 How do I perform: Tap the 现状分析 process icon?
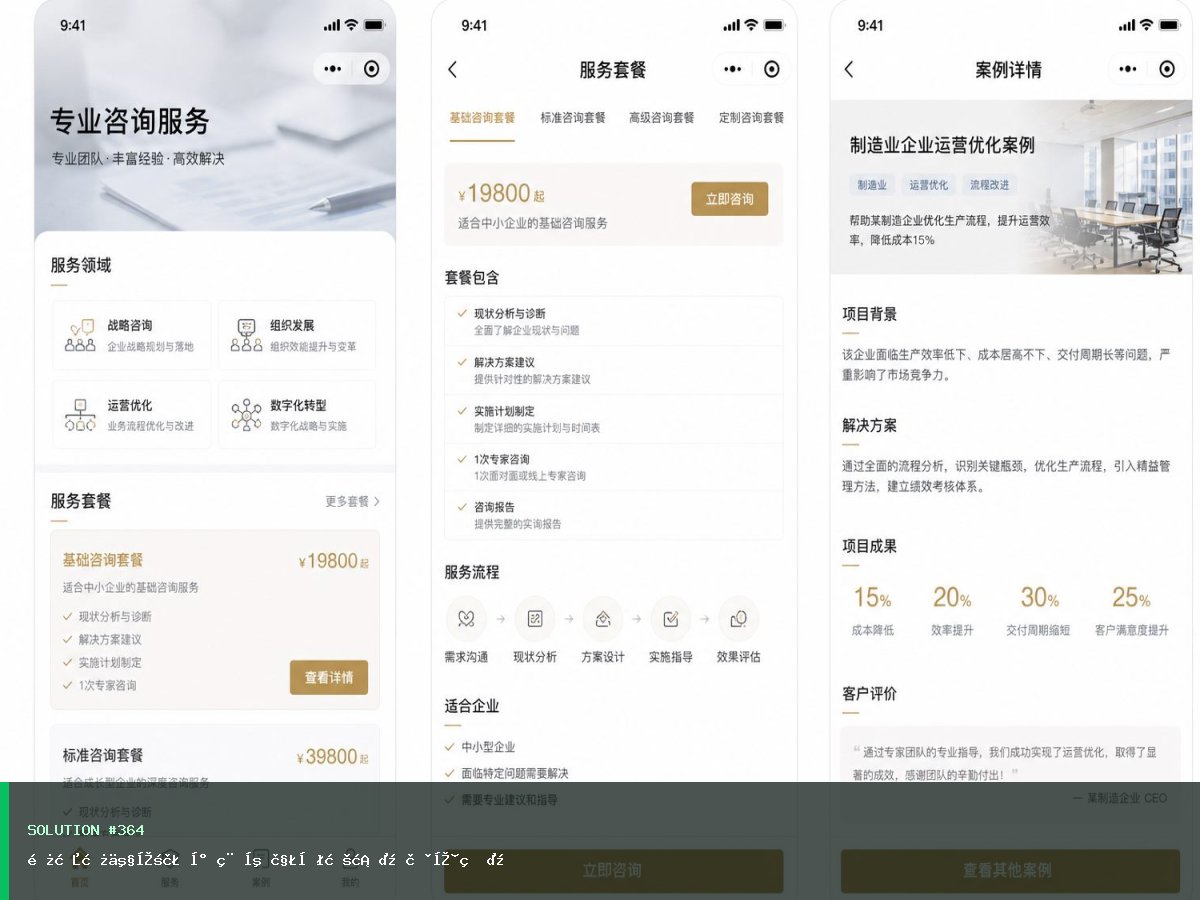coord(535,619)
